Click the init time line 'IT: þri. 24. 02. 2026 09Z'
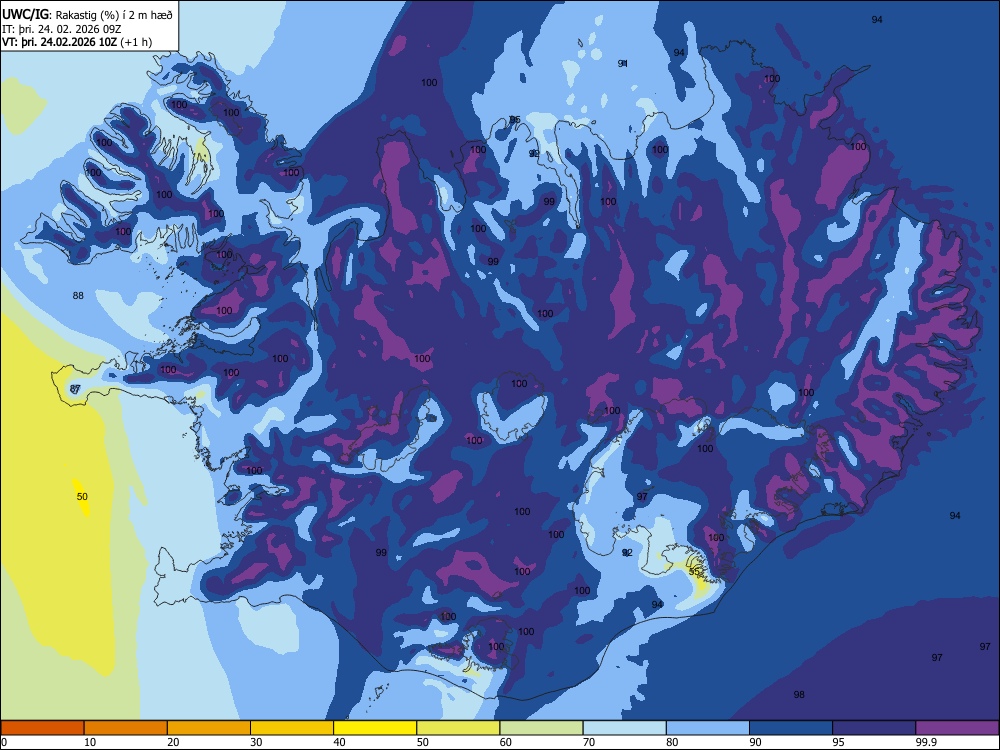Image resolution: width=1000 pixels, height=750 pixels. (x=62, y=29)
